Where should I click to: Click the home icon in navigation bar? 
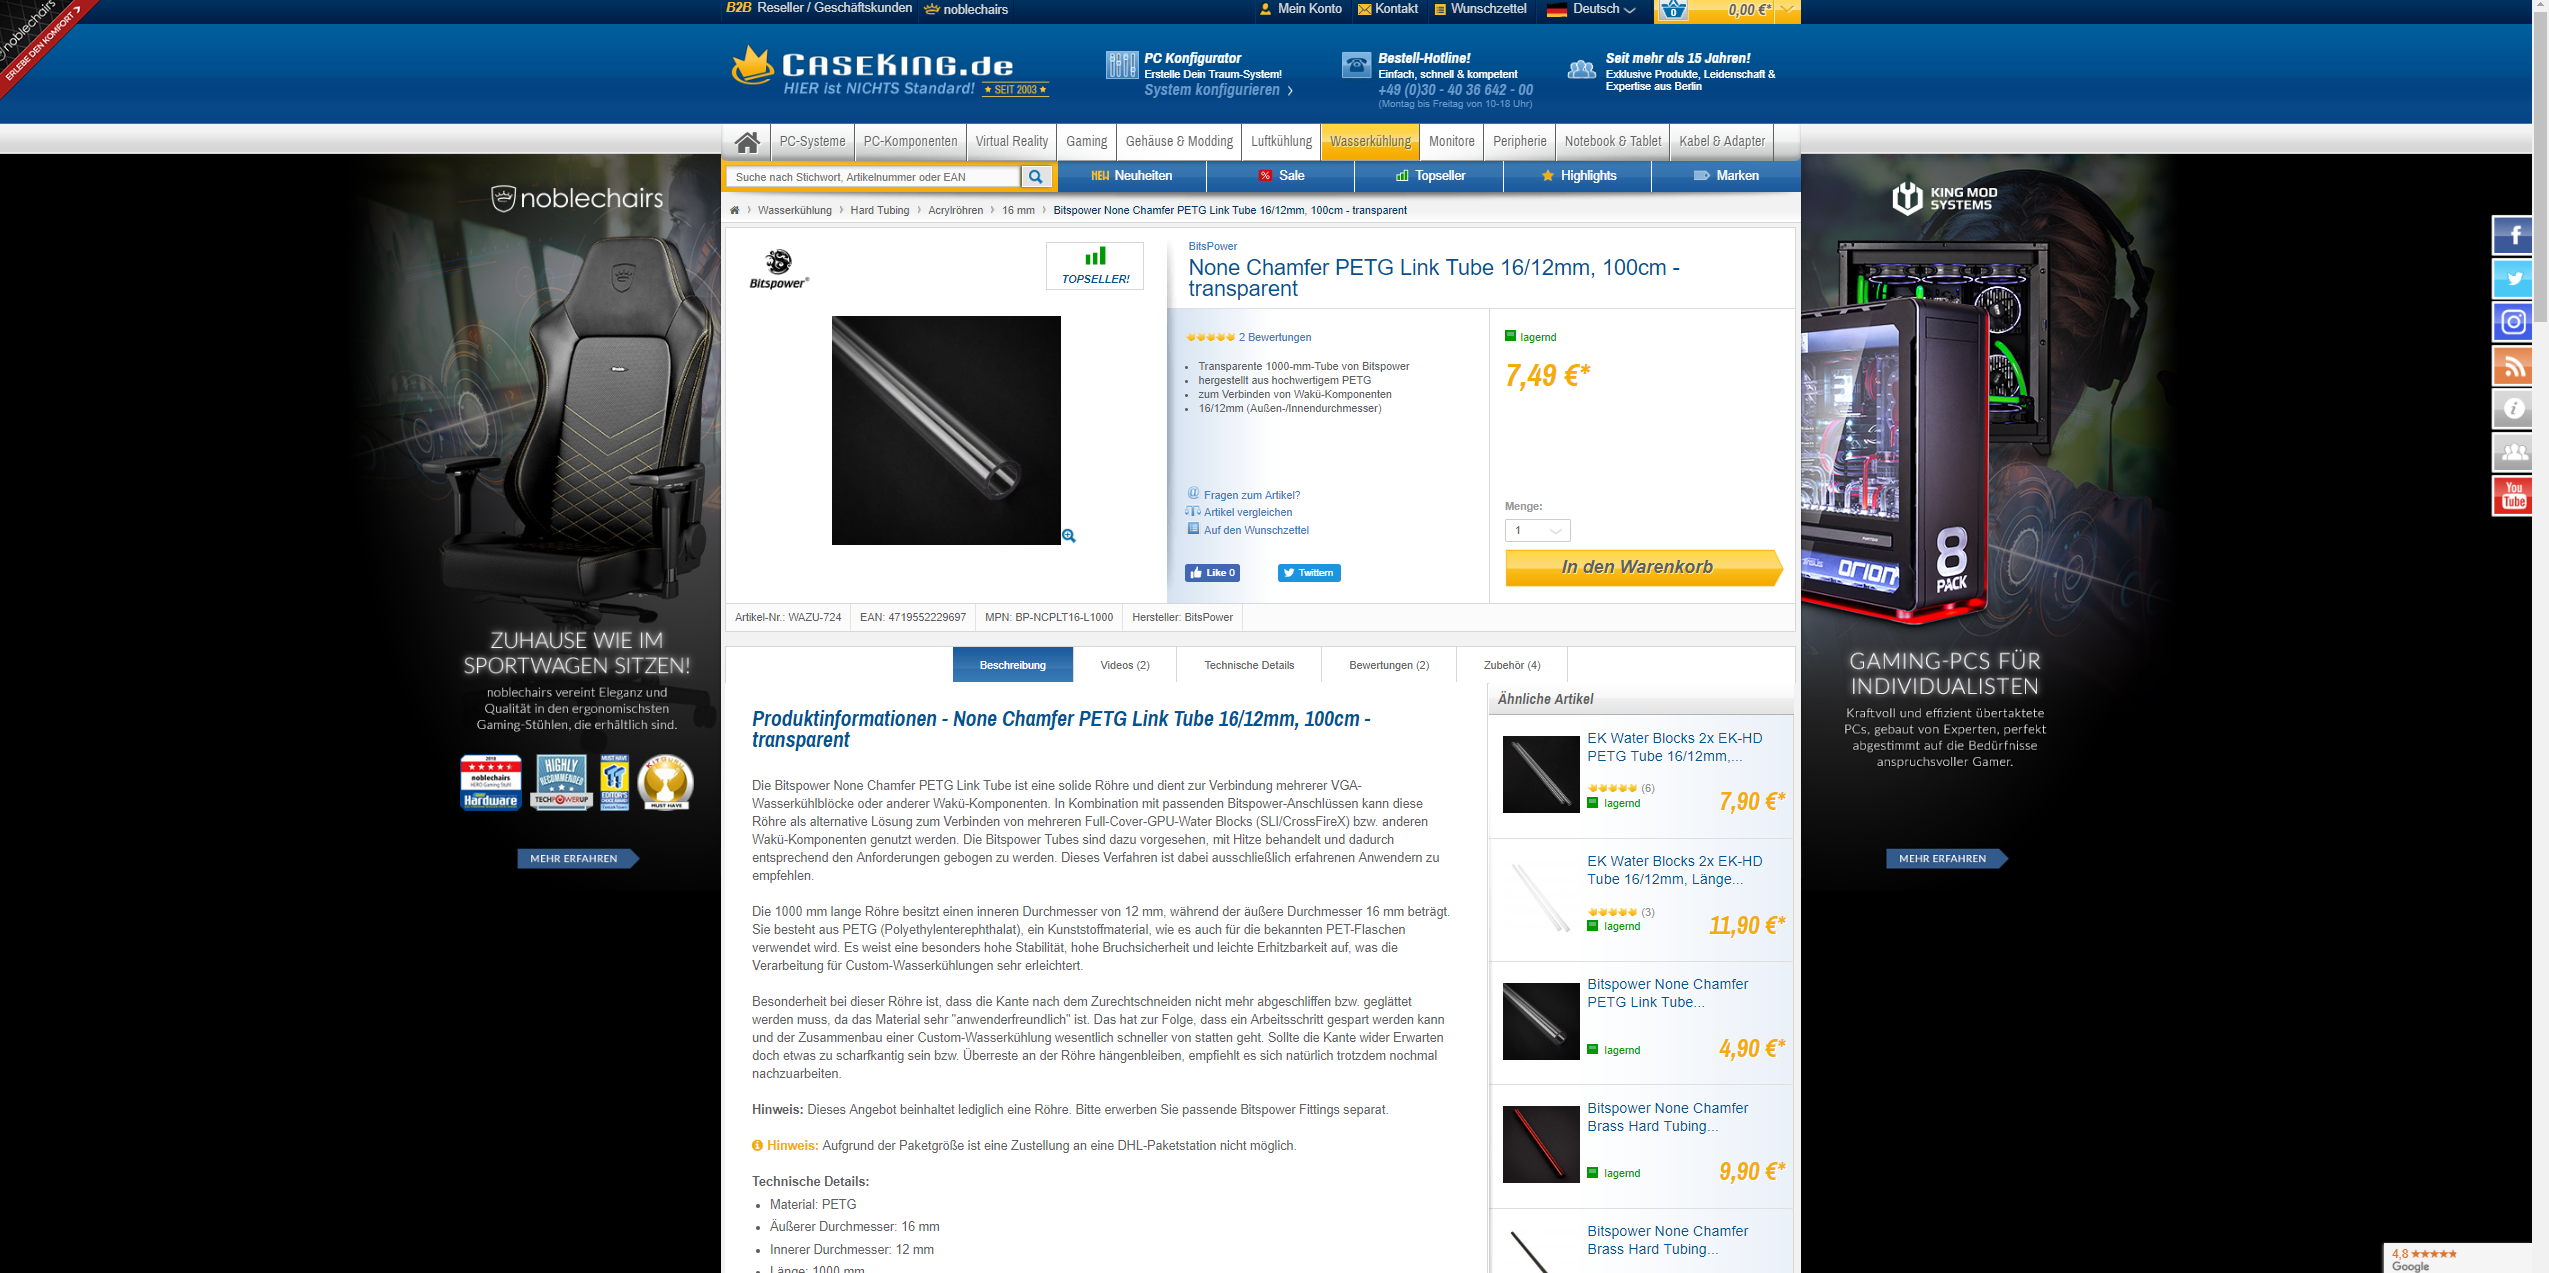pyautogui.click(x=747, y=142)
